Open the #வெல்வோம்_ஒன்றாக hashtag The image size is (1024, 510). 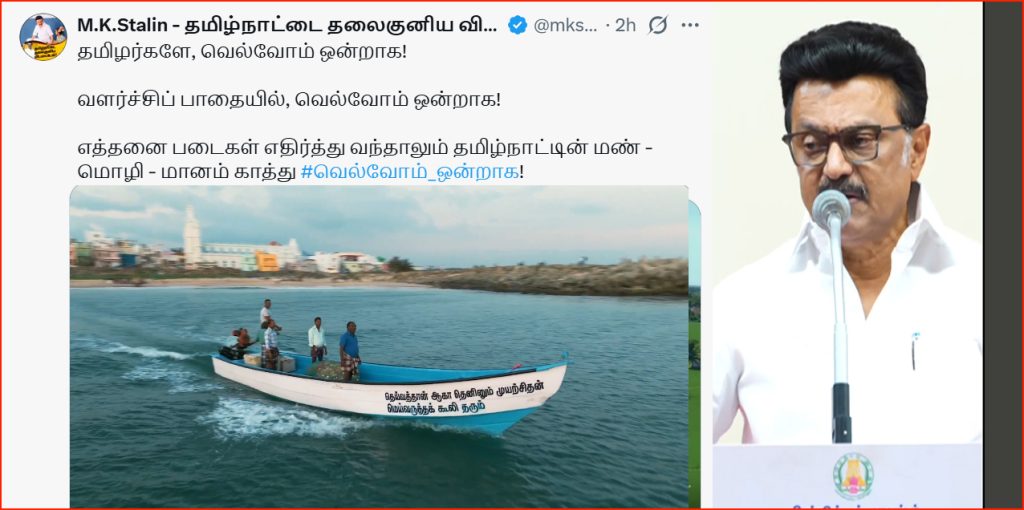tap(409, 173)
